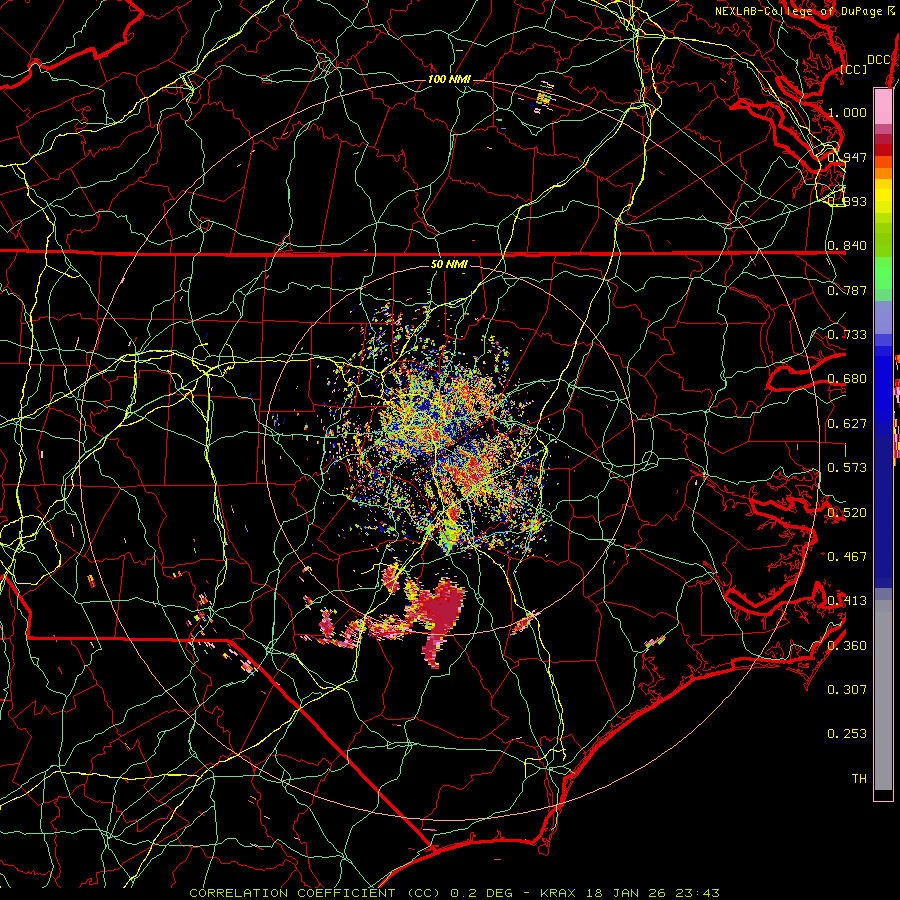Click the 0.520 value on the scale
Screen dimensions: 900x900
pos(847,513)
